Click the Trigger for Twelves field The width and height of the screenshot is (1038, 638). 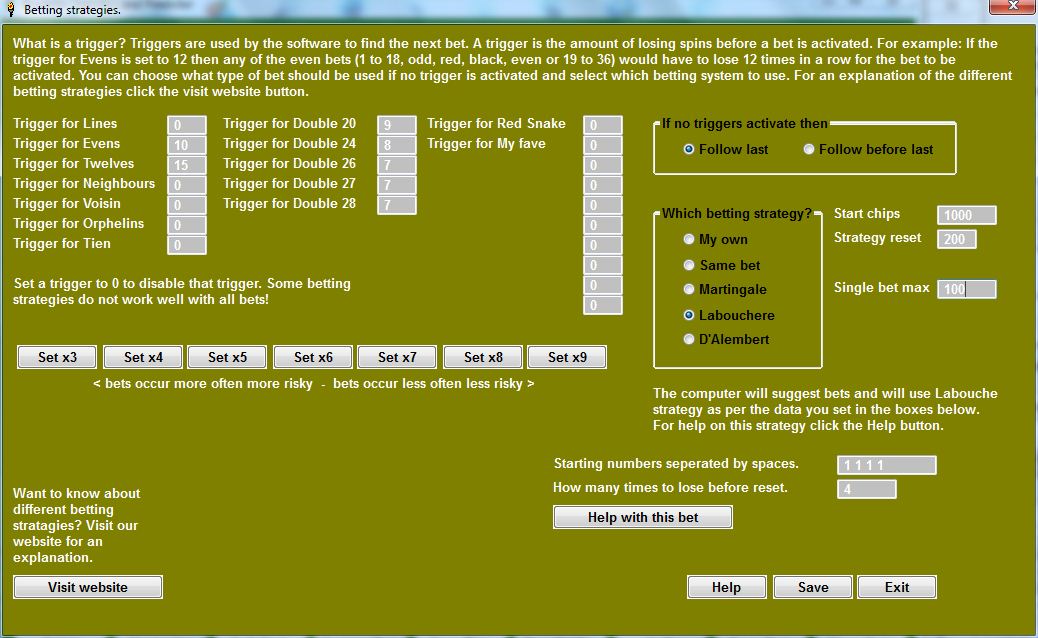point(186,163)
